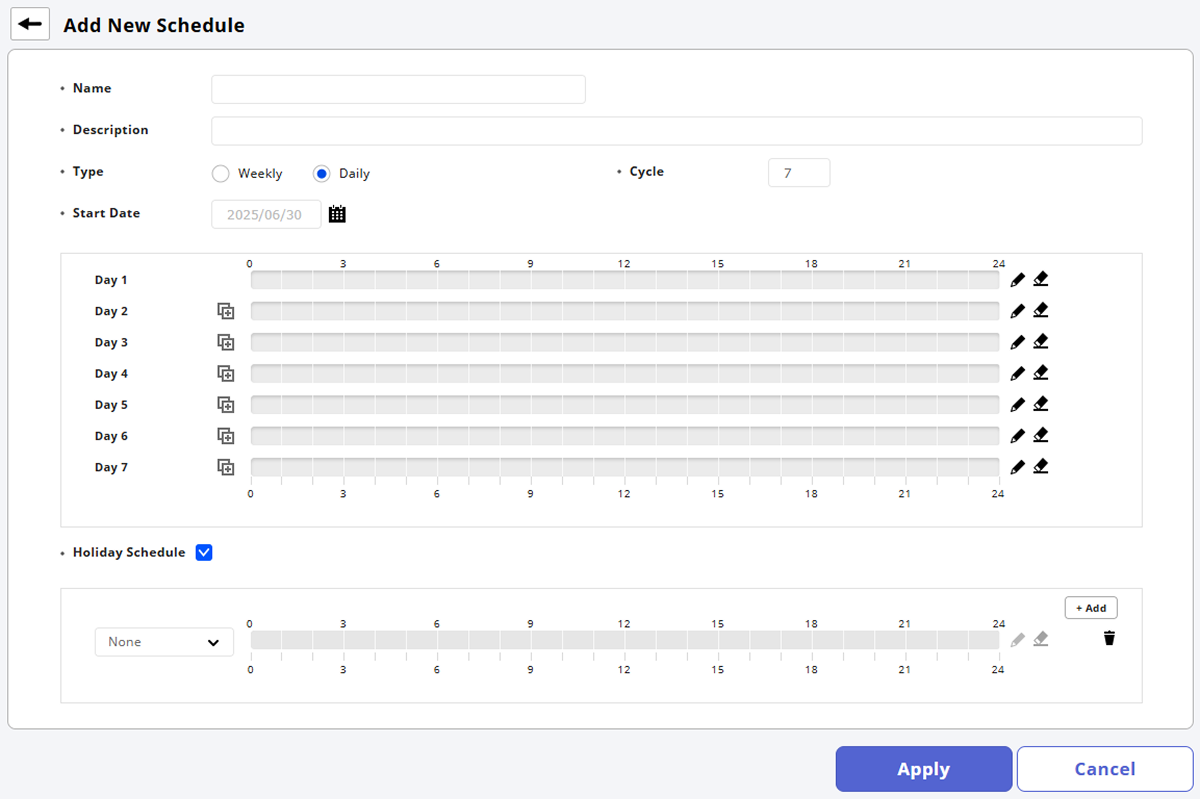Uncheck the Holiday Schedule checkbox
This screenshot has height=799, width=1200.
(204, 552)
